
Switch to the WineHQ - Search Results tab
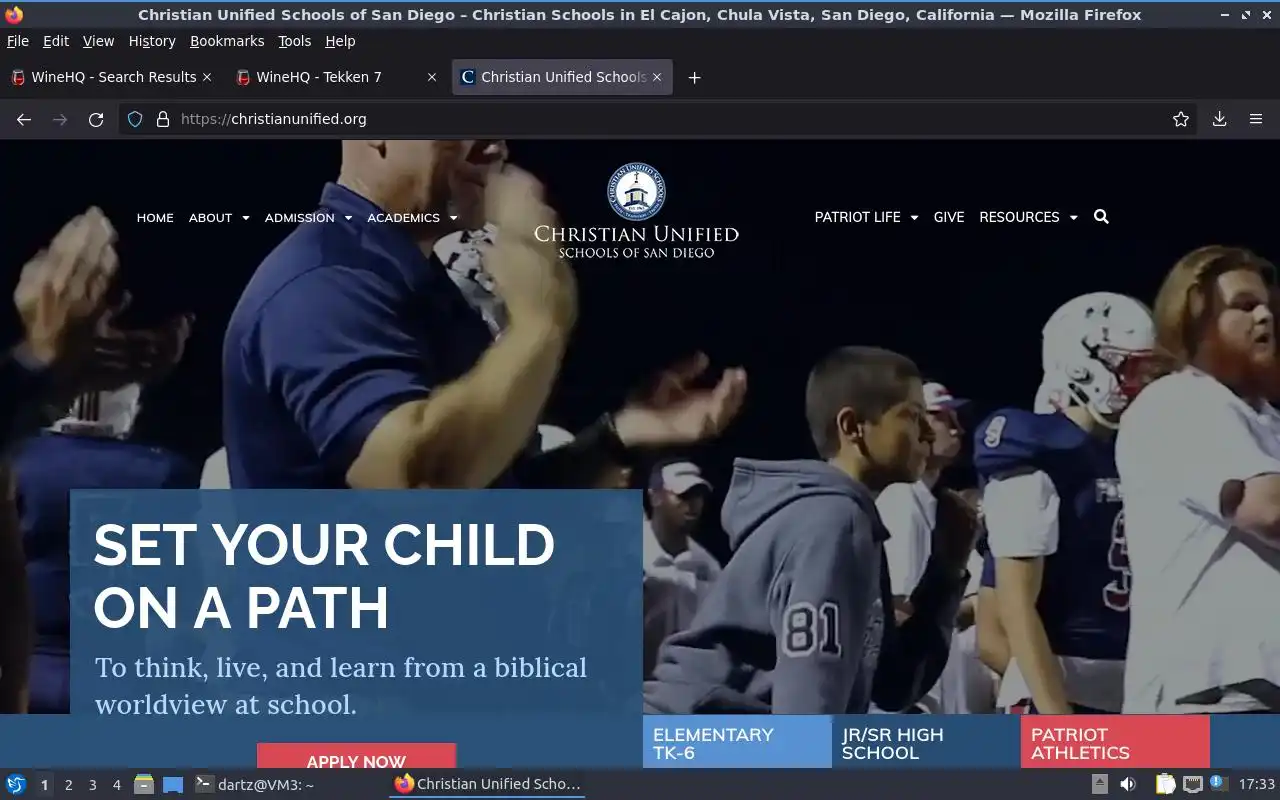[112, 77]
